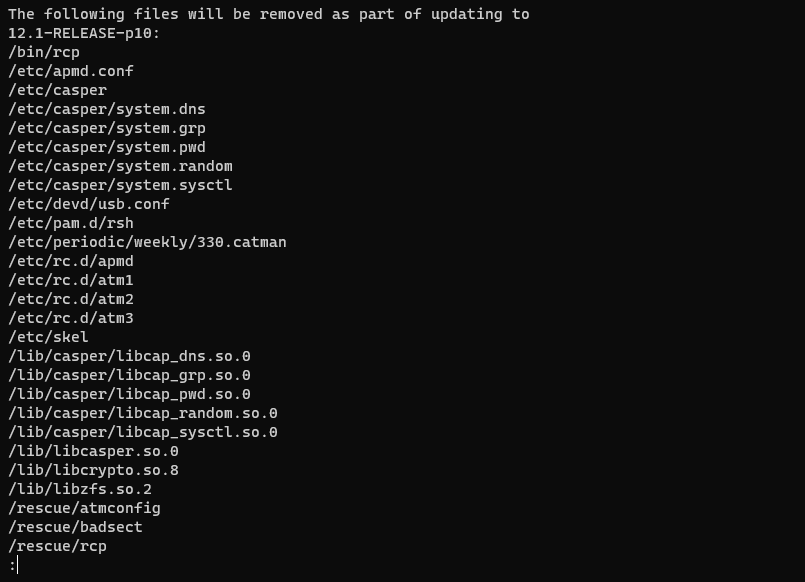Screen dimensions: 805x582
Task: Select the /etc/devd/usb.conf line
Action: coord(89,204)
